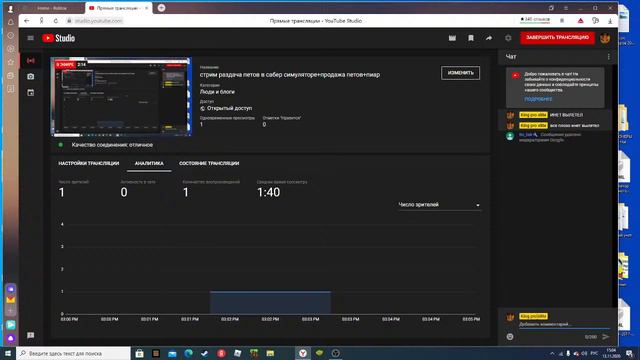Click the 'Люди и блоги' category text

point(217,92)
